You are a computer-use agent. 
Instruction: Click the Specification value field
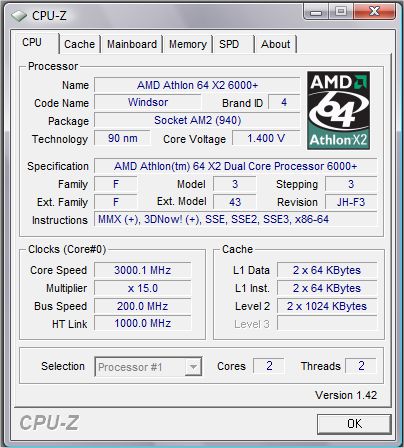pos(236,166)
